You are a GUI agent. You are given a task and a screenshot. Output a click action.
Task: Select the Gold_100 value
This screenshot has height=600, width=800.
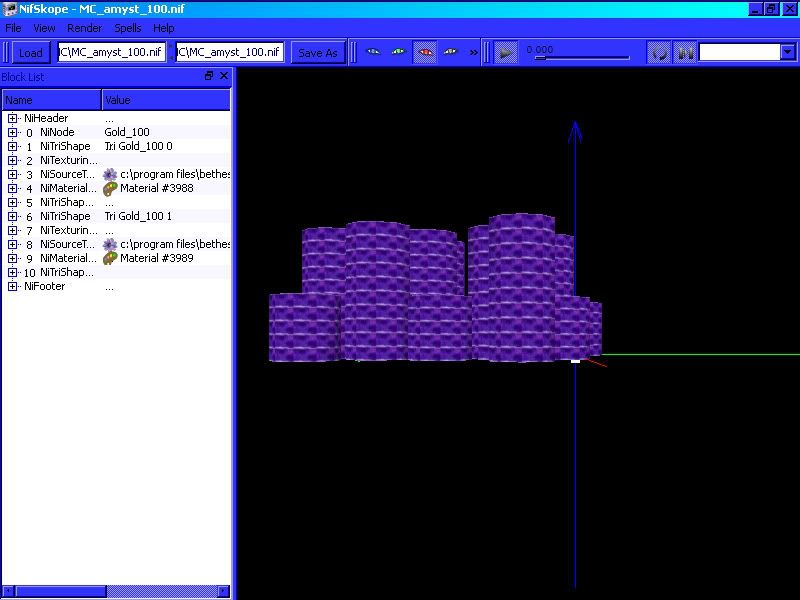tap(127, 132)
